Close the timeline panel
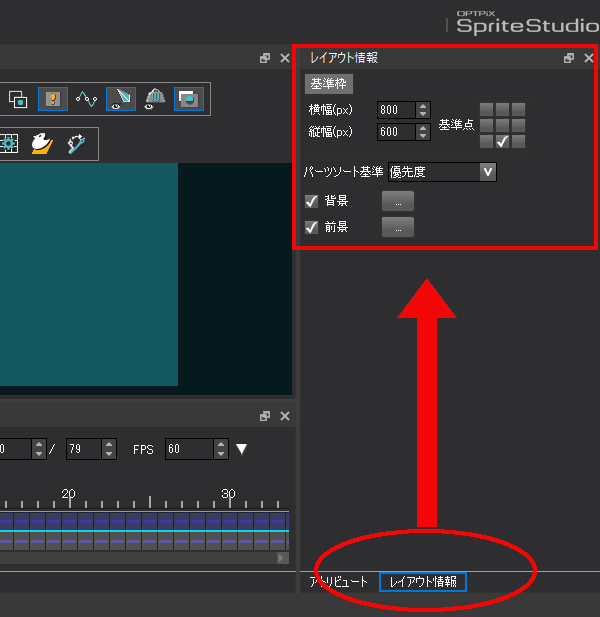 pos(285,416)
